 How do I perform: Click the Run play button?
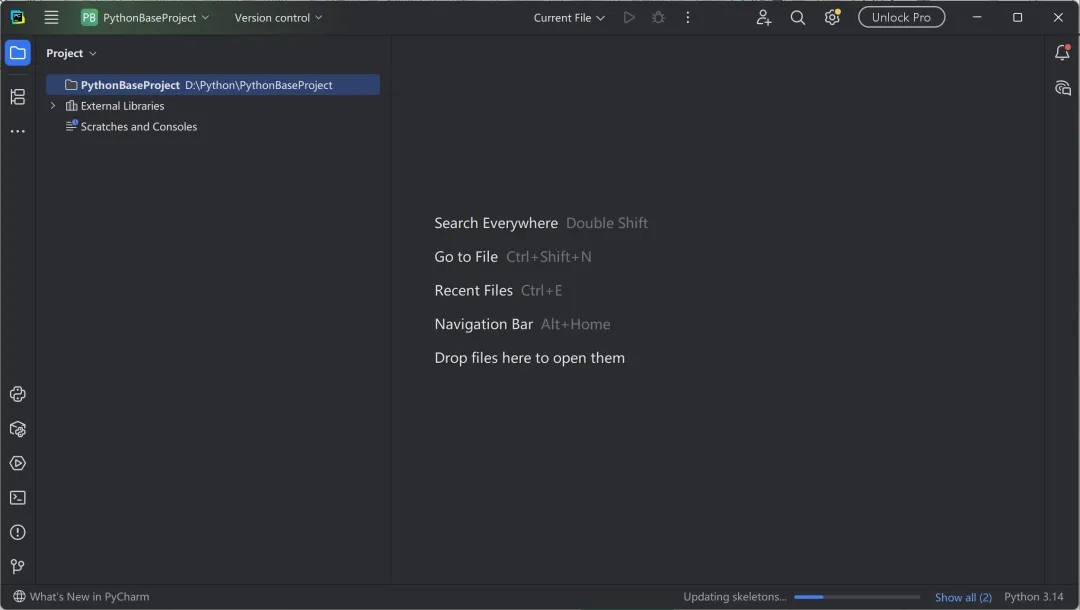pos(629,17)
